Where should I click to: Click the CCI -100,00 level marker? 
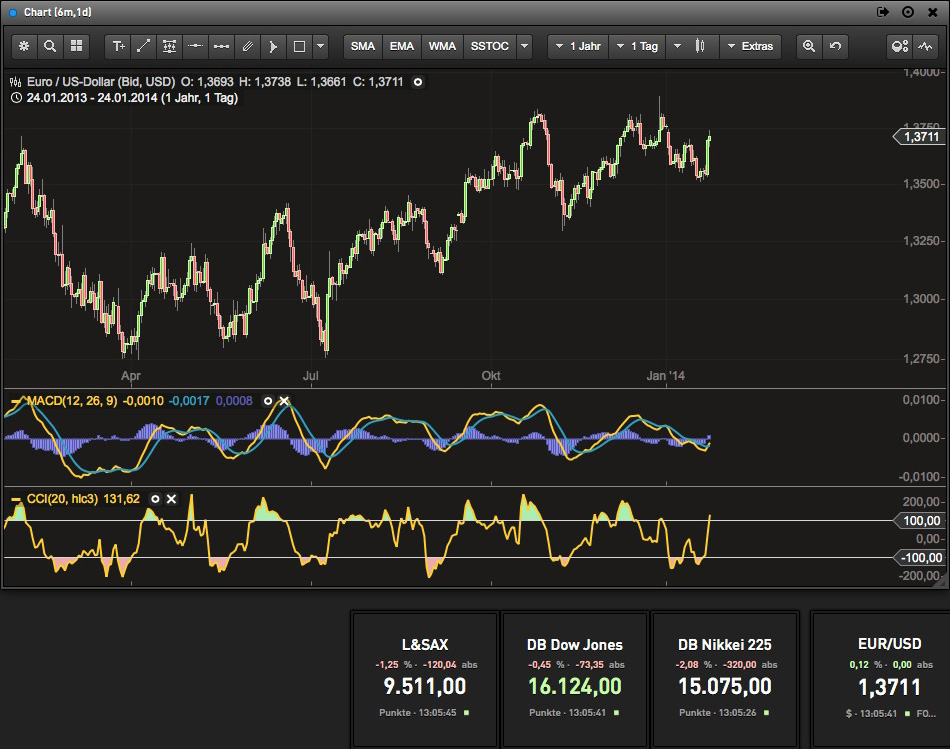coord(918,558)
